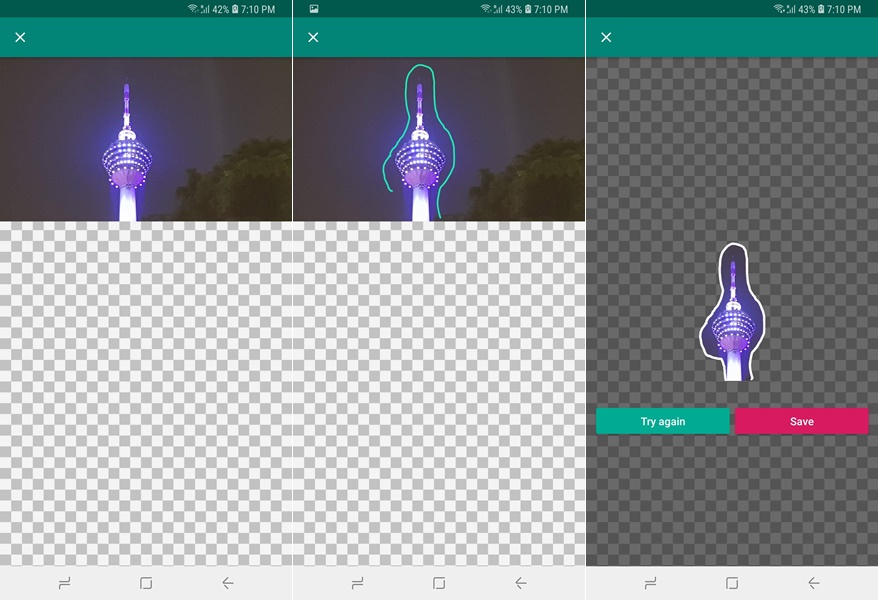Tap the cut-out tower sticker preview

tap(732, 312)
